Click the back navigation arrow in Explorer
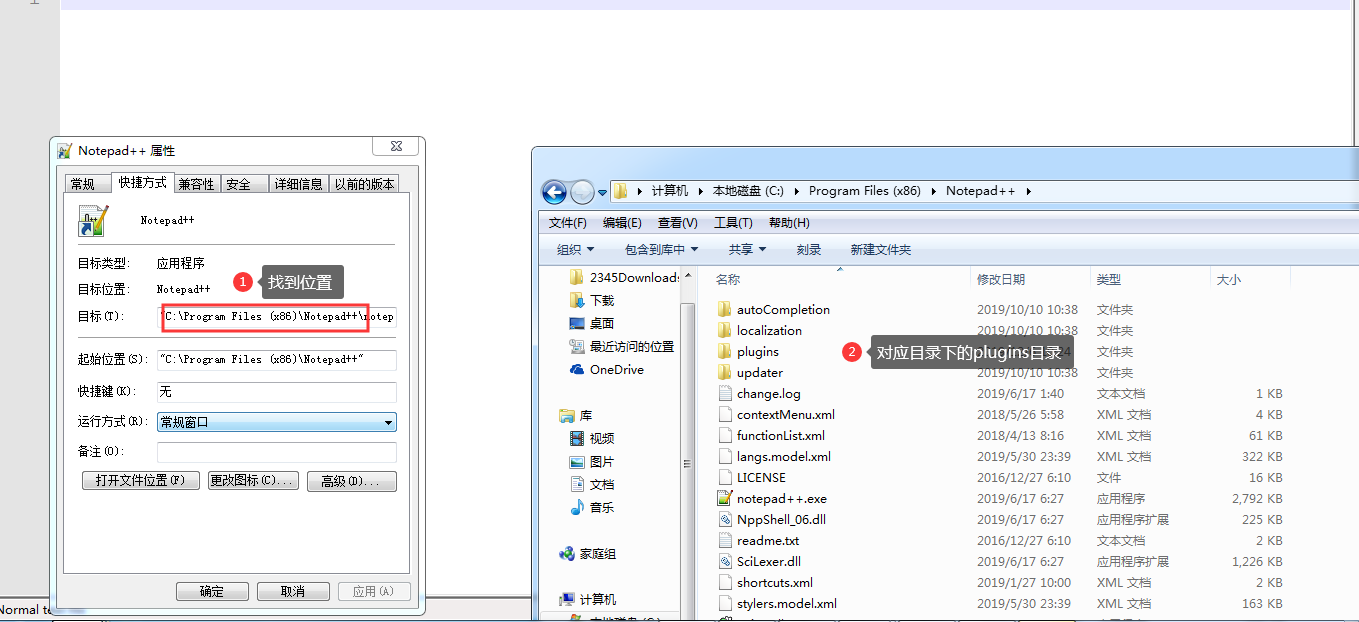 coord(553,191)
